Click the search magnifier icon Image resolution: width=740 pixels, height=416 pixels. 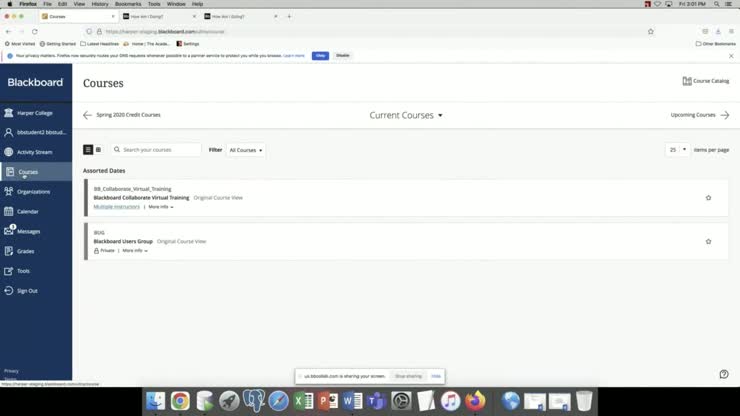tap(117, 150)
